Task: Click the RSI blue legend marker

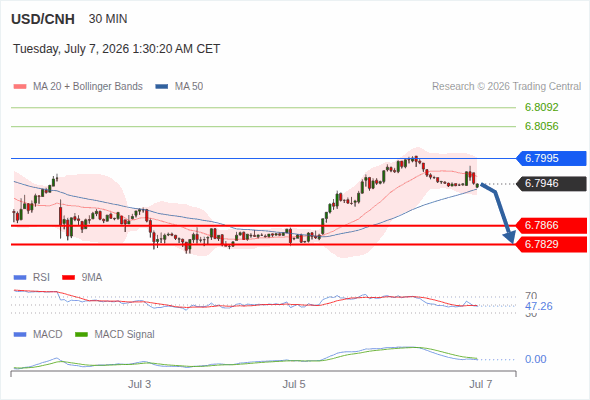Action: [20, 278]
